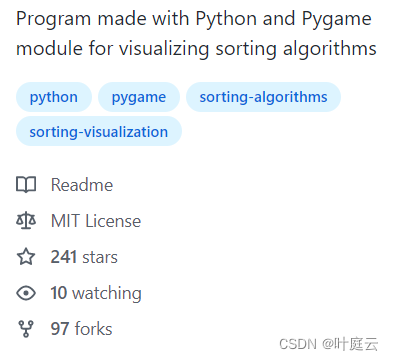Click the eye icon for watchers
Viewport: 393px width, 360px height.
(x=26, y=293)
